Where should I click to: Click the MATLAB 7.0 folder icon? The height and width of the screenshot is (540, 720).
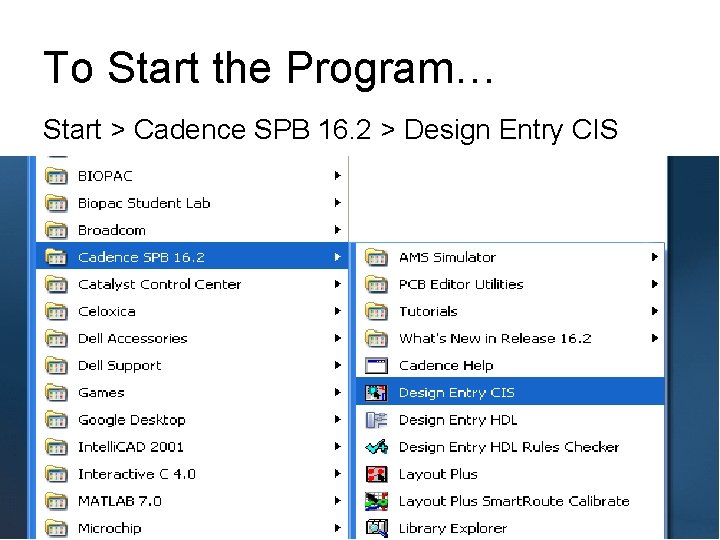point(56,501)
